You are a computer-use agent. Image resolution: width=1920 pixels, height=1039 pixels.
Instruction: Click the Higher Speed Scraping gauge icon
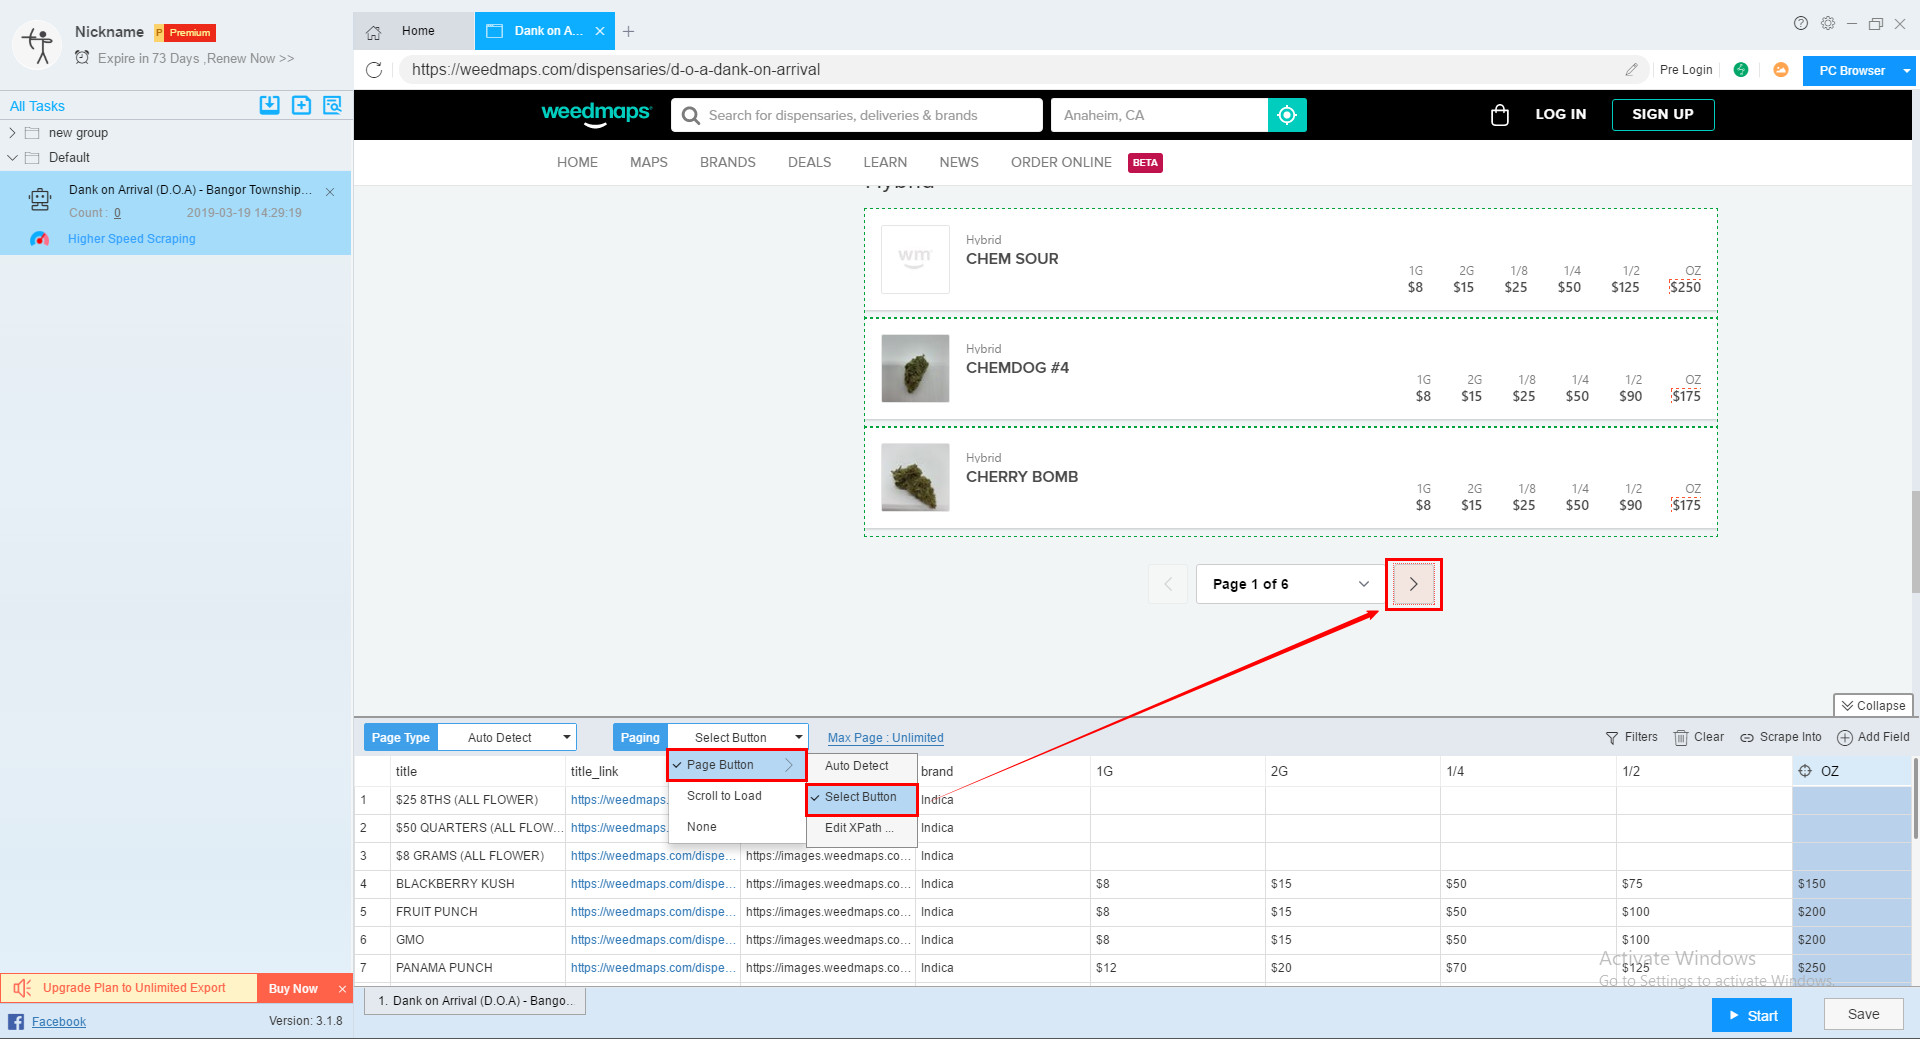click(39, 239)
